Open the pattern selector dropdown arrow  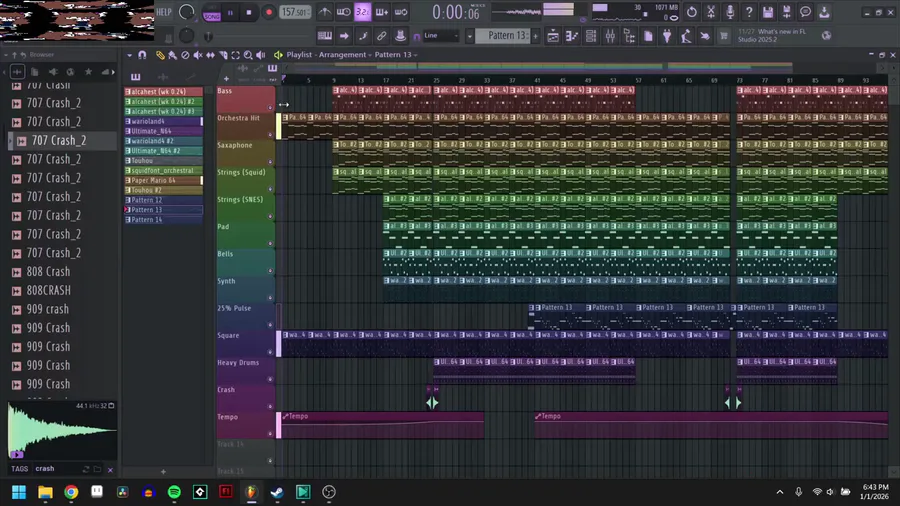[470, 36]
